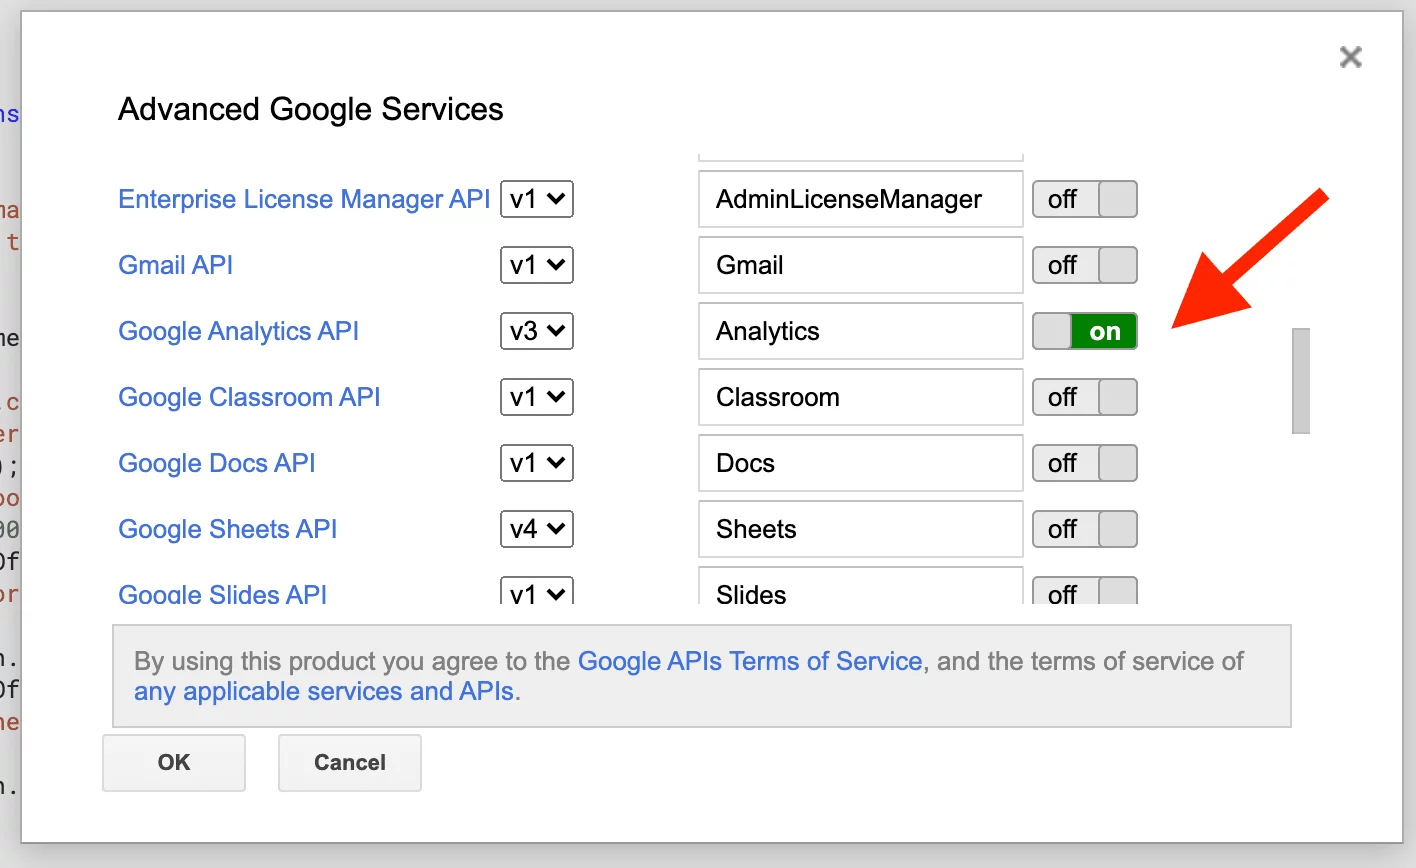1416x868 pixels.
Task: Expand the Google Docs API version dropdown
Action: pyautogui.click(x=537, y=463)
